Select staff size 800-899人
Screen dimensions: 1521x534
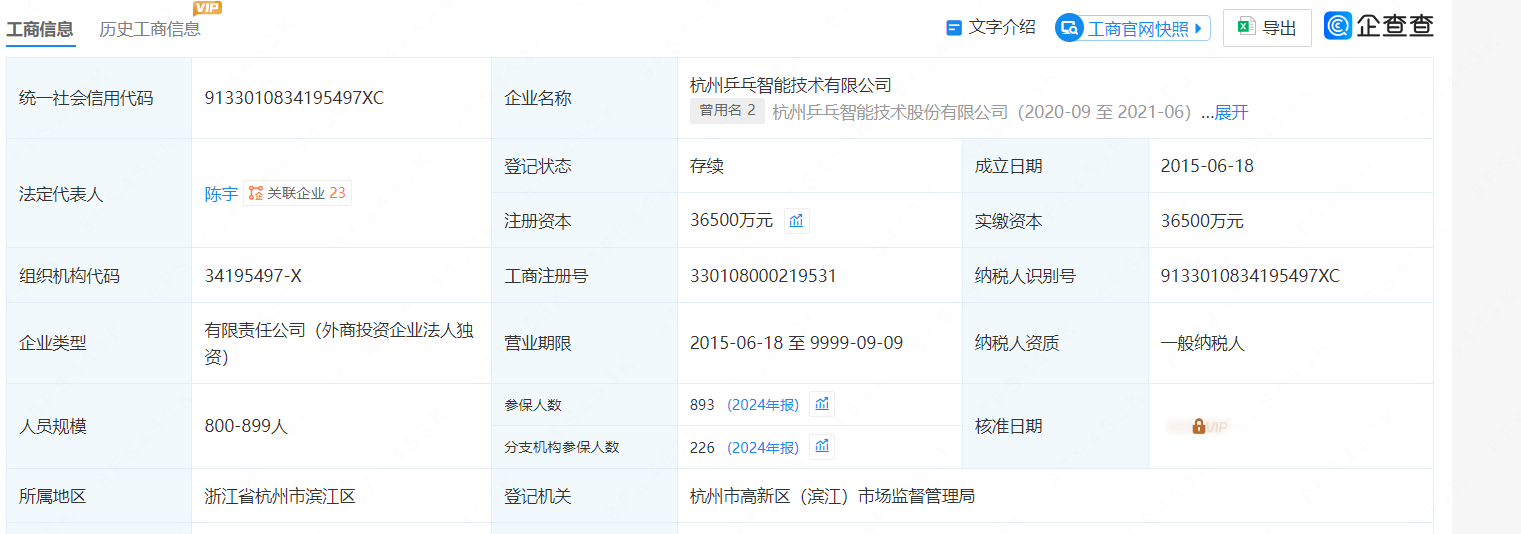point(246,426)
